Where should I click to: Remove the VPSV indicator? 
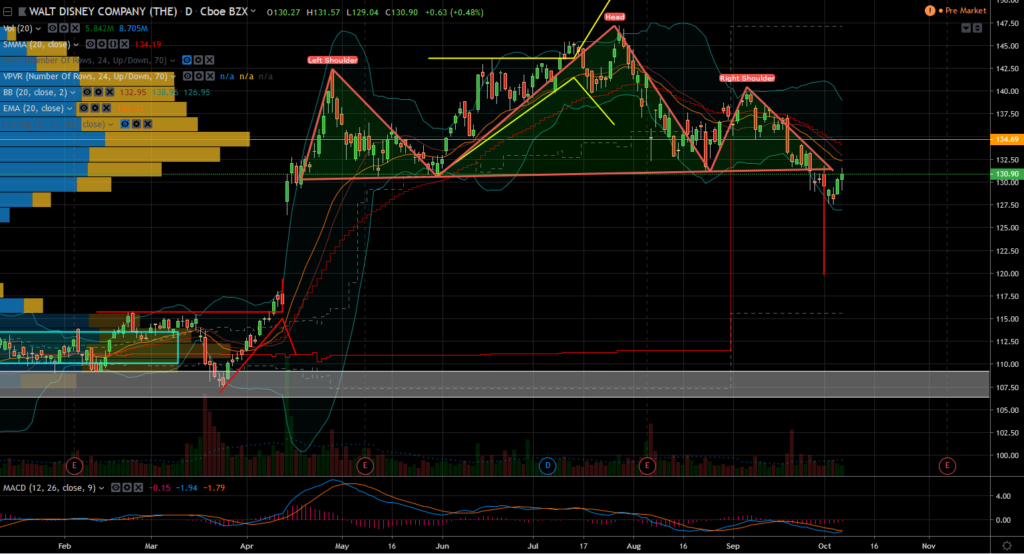[210, 60]
